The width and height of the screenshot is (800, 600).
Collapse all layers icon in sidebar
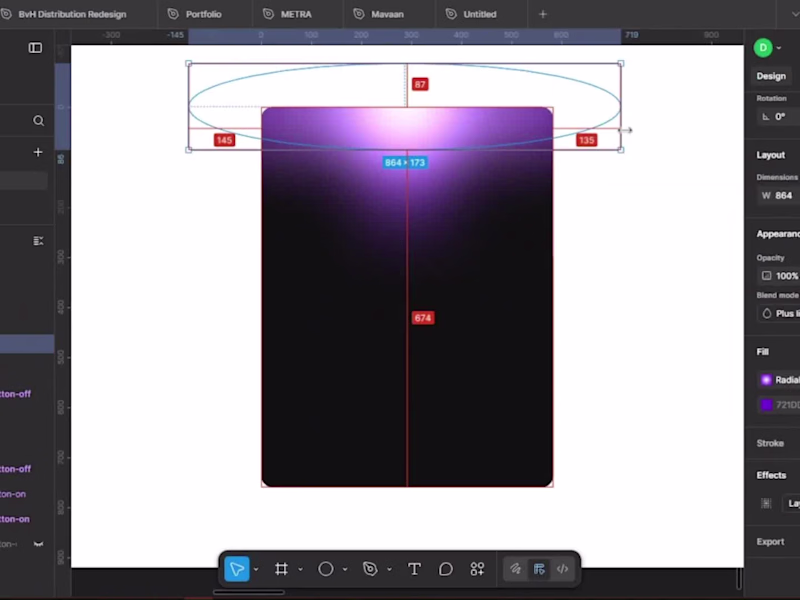[x=38, y=241]
